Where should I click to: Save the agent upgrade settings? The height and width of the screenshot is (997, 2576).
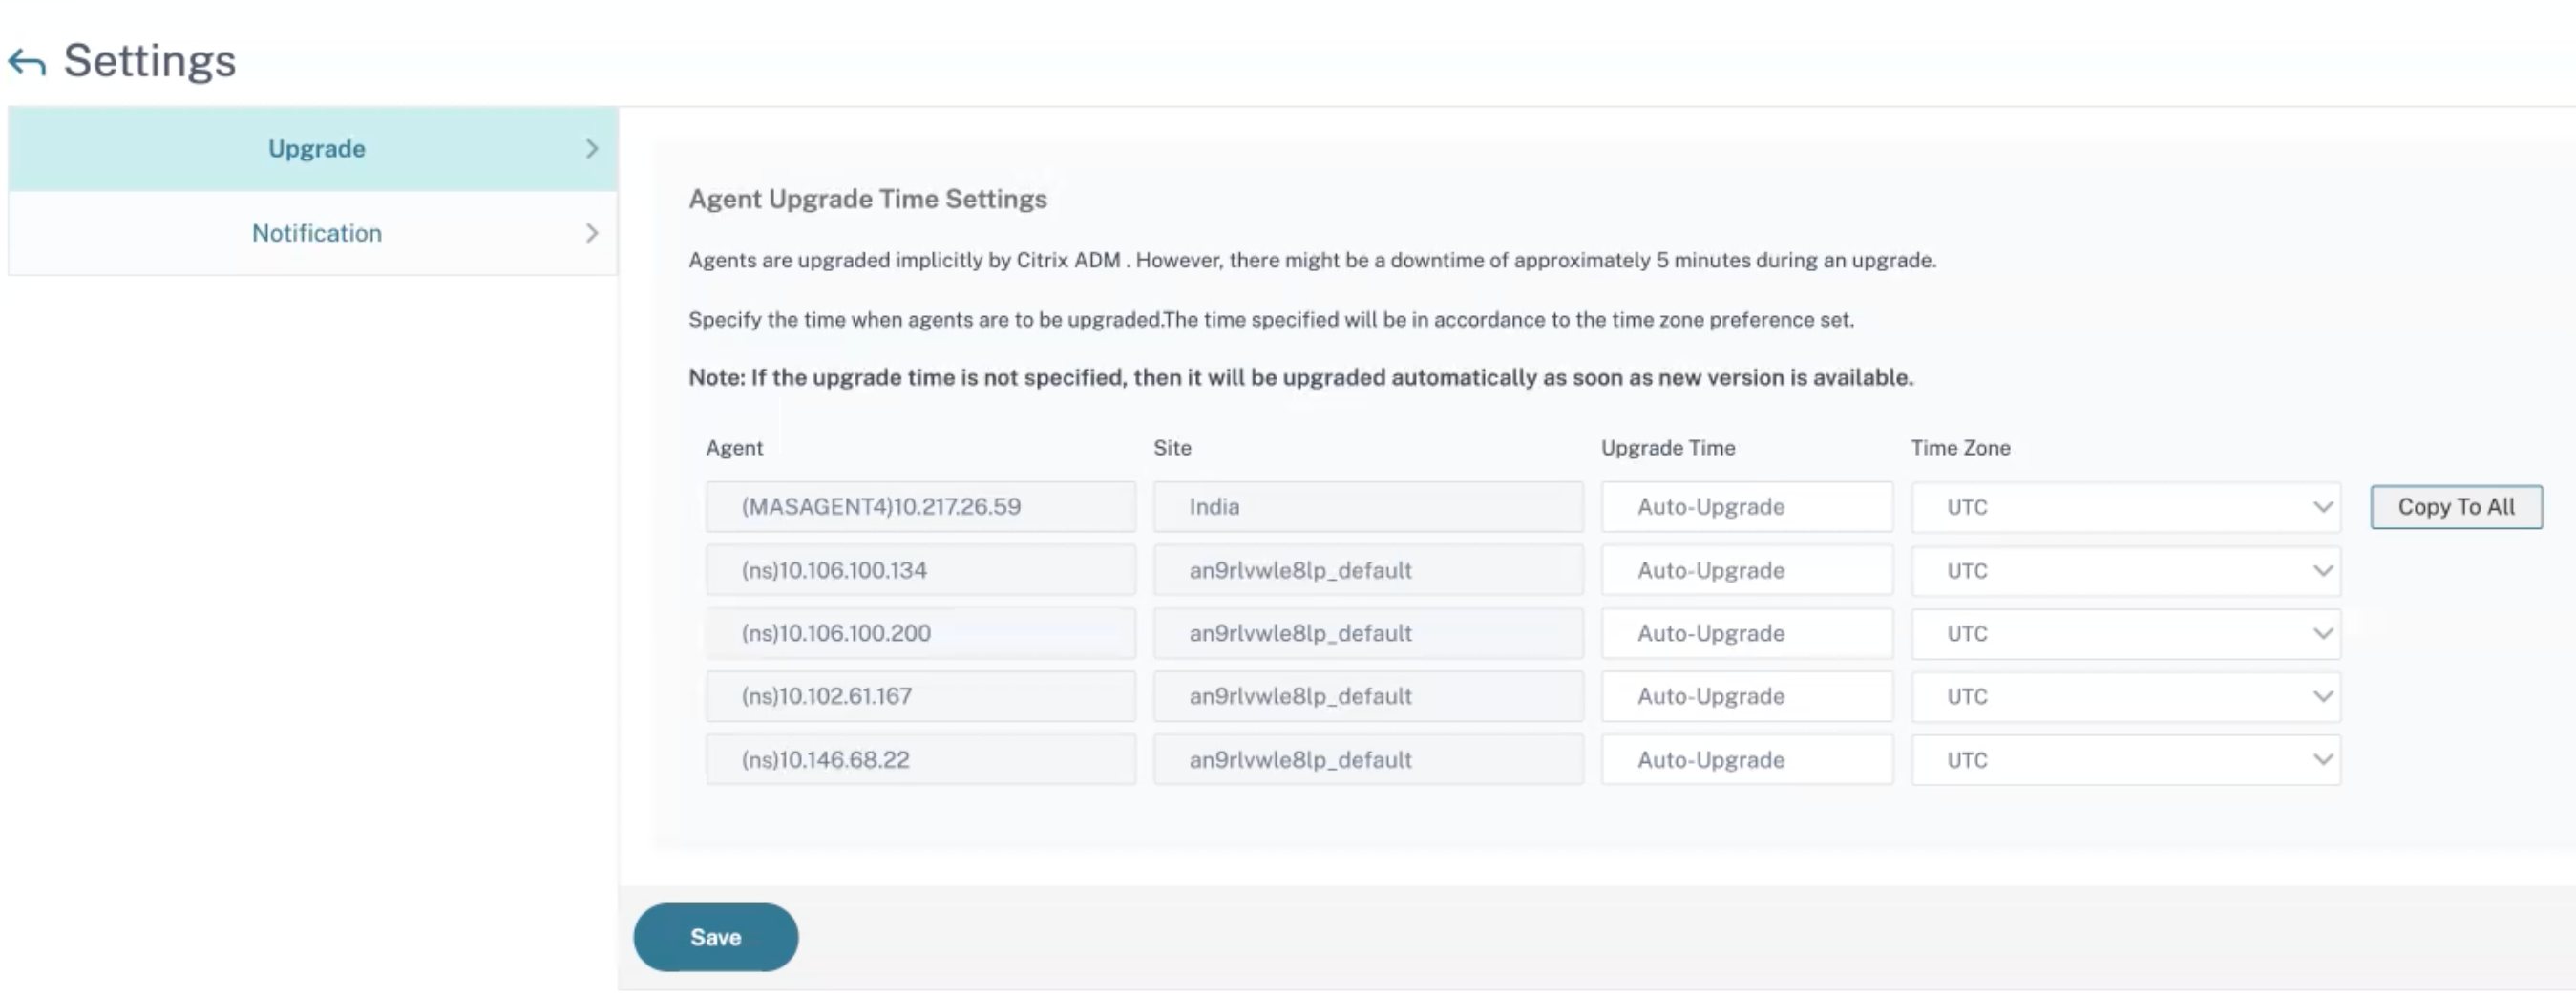[x=716, y=937]
